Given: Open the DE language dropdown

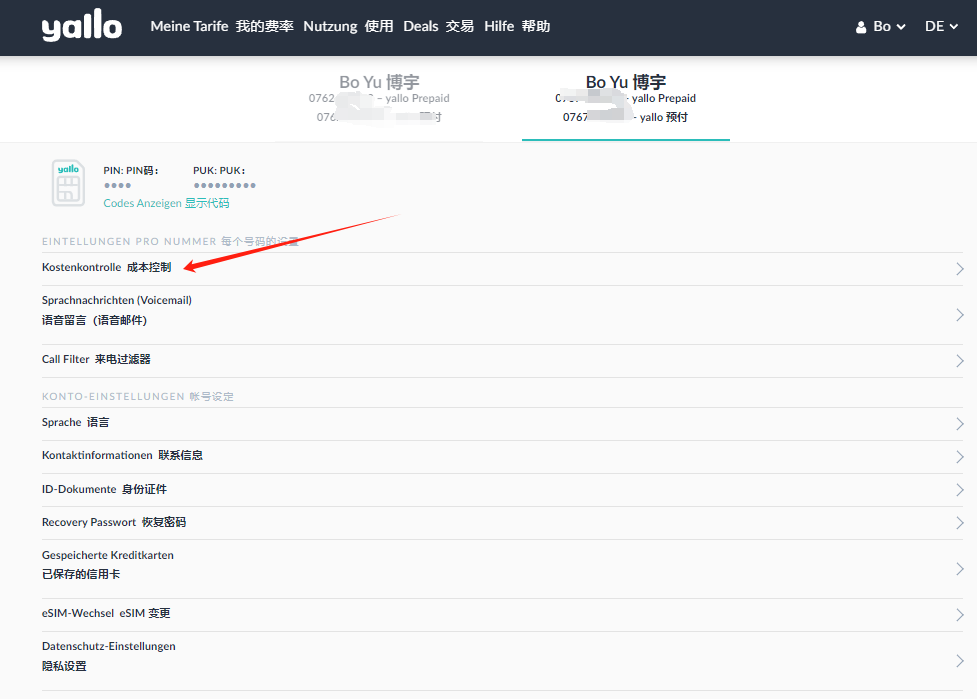Looking at the screenshot, I should click(x=941, y=27).
